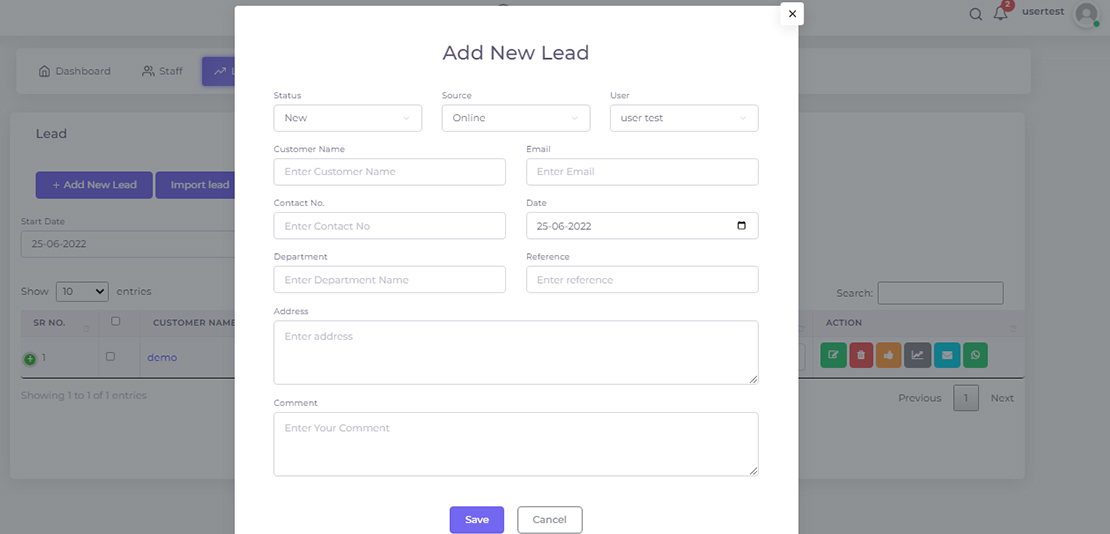Screen dimensions: 1110x534
Task: Focus the Customer Name input field
Action: (x=389, y=172)
